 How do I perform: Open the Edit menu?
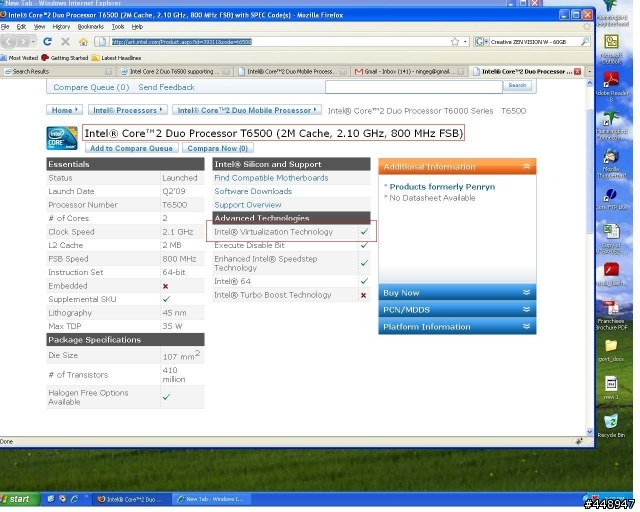(x=21, y=27)
